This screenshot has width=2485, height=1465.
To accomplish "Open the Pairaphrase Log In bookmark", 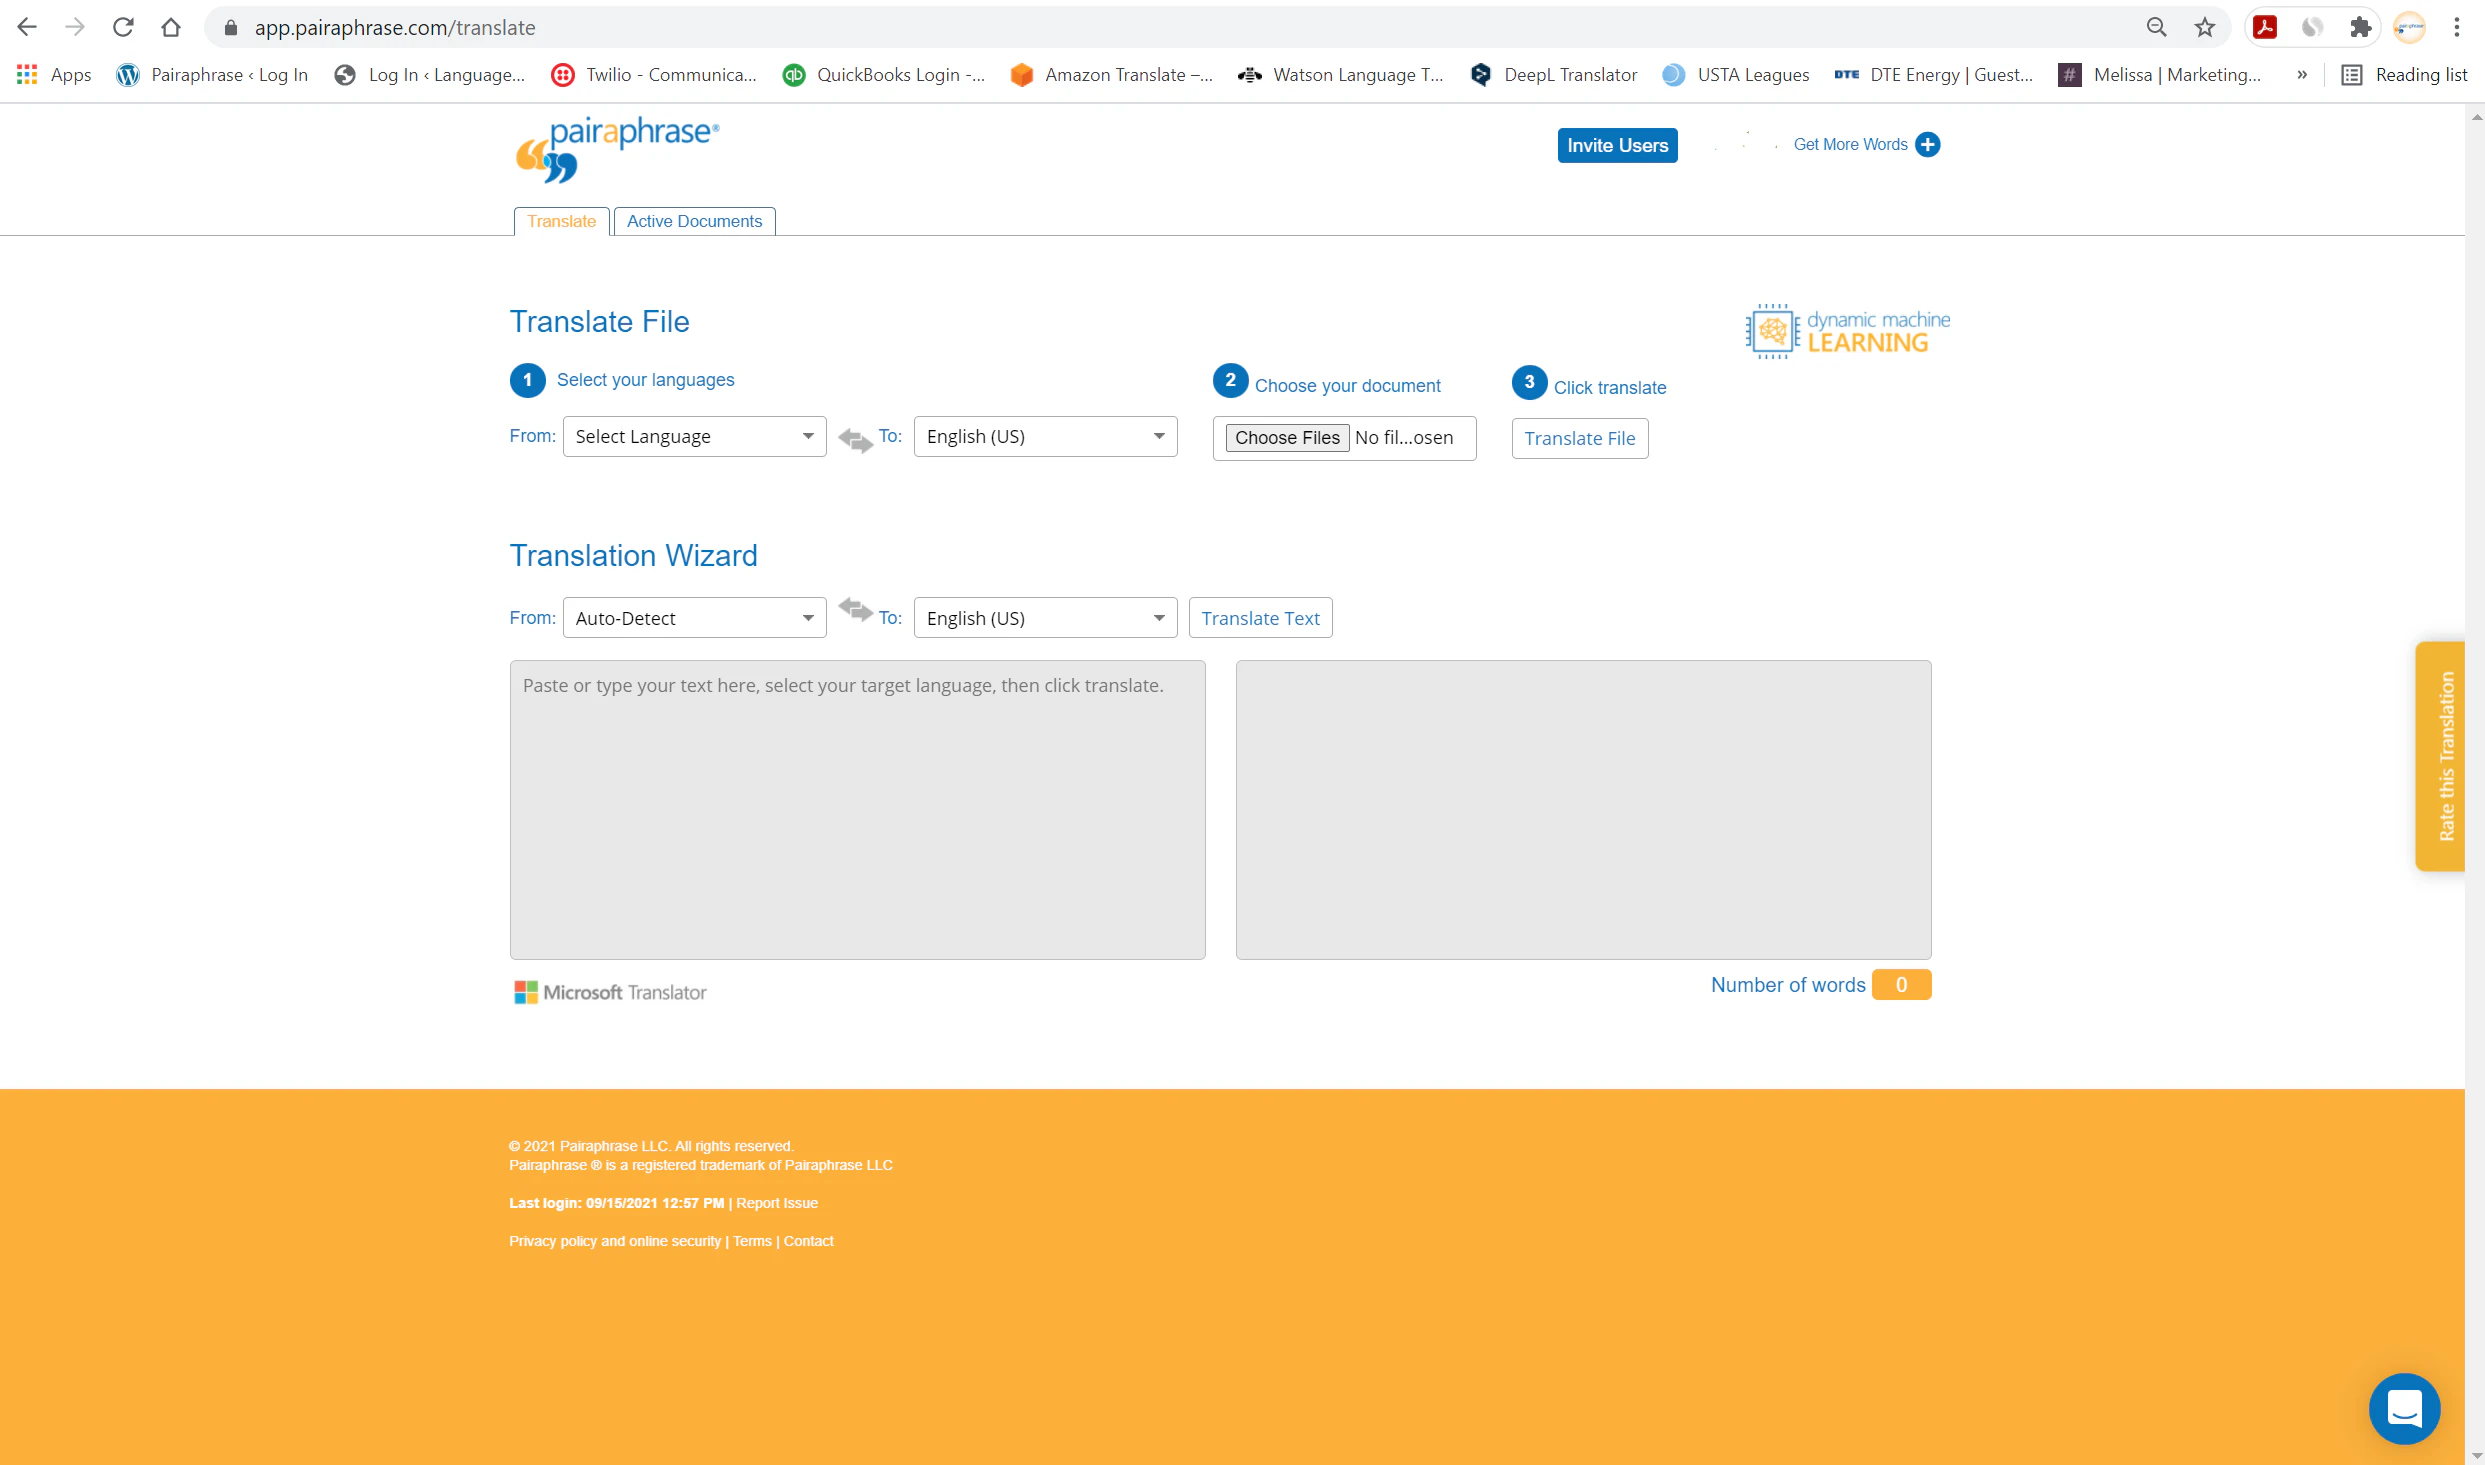I will [212, 75].
